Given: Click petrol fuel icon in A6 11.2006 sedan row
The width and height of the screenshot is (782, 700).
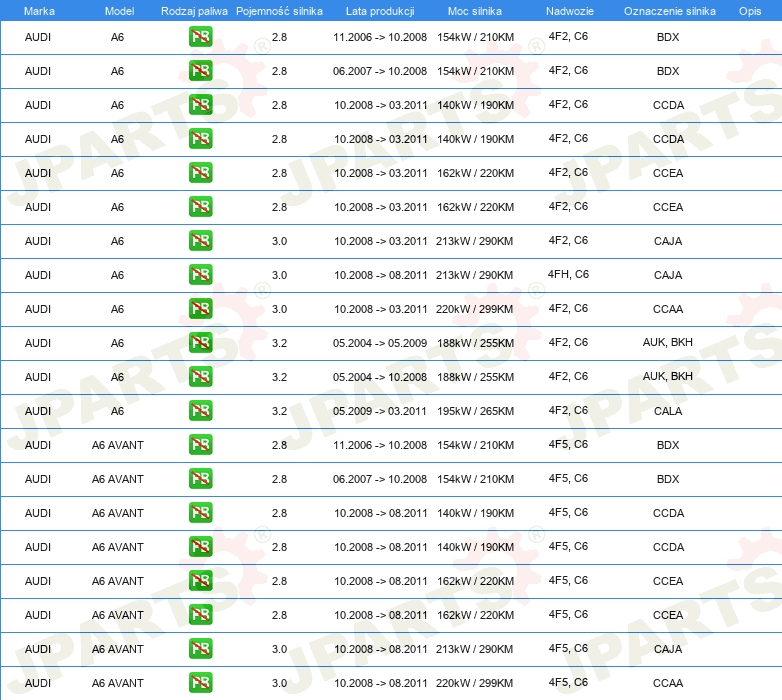Looking at the screenshot, I should (200, 37).
